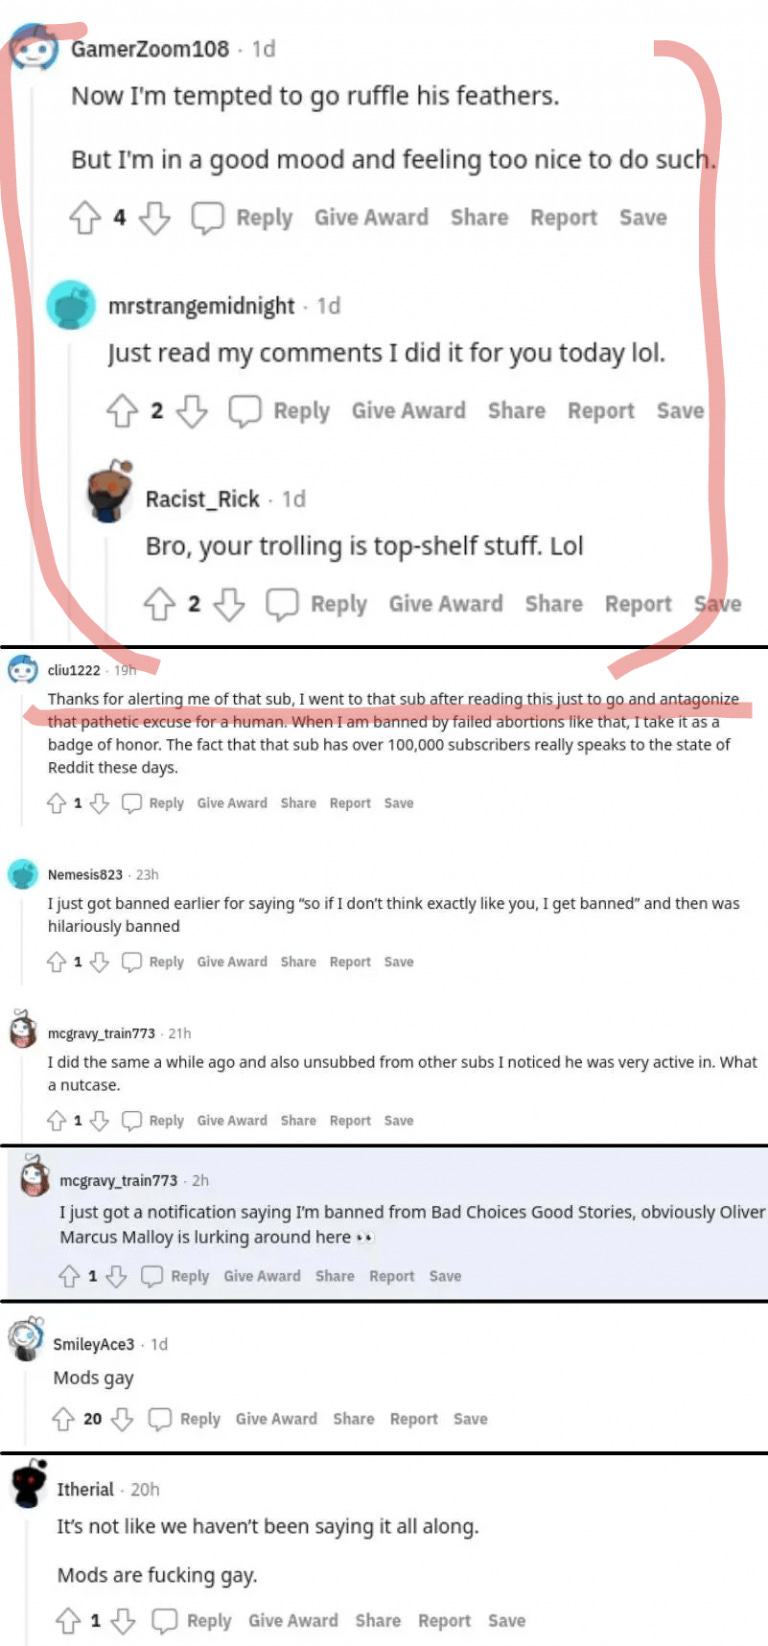Click Give Award on GamerZoom108's comment
Viewport: 768px width, 1646px height.
(x=371, y=218)
